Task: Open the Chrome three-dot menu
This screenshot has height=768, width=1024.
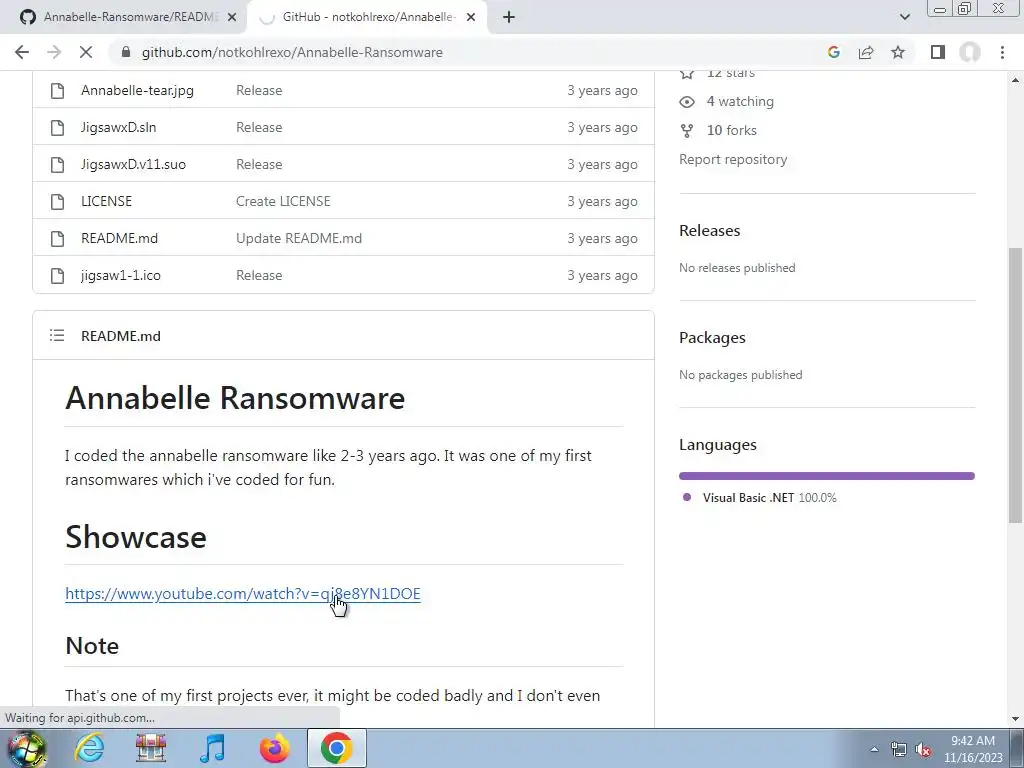Action: [x=1002, y=52]
